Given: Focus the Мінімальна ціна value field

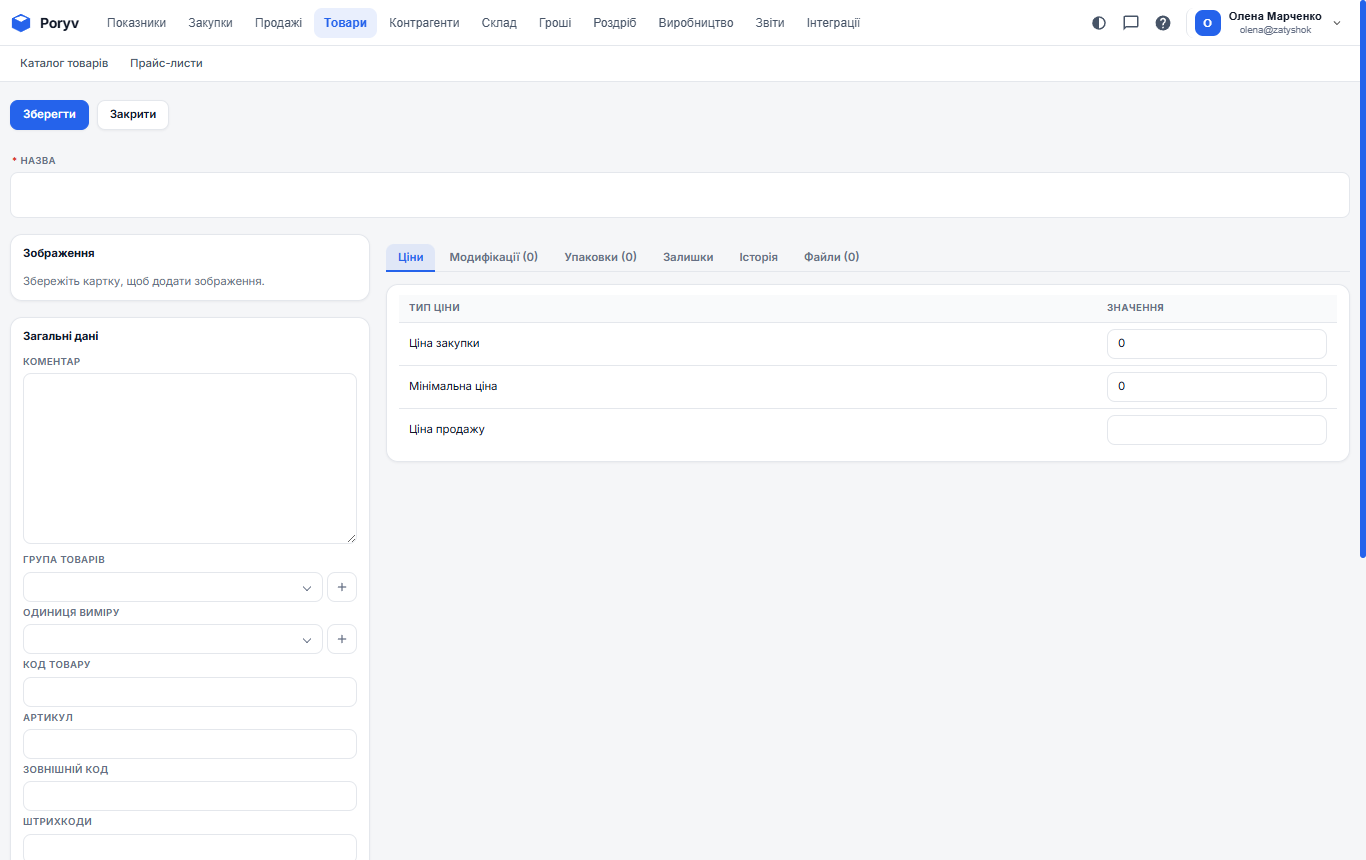Looking at the screenshot, I should (1217, 387).
